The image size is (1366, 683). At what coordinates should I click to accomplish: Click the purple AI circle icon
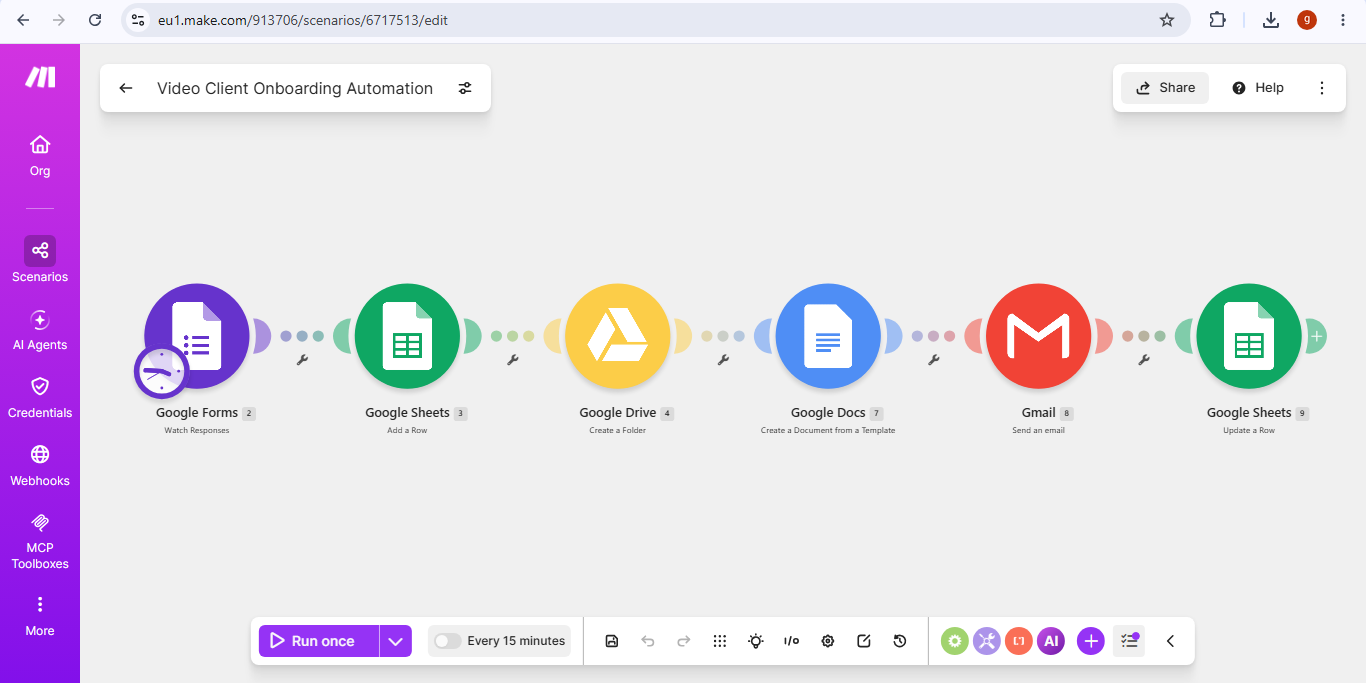pos(1051,641)
